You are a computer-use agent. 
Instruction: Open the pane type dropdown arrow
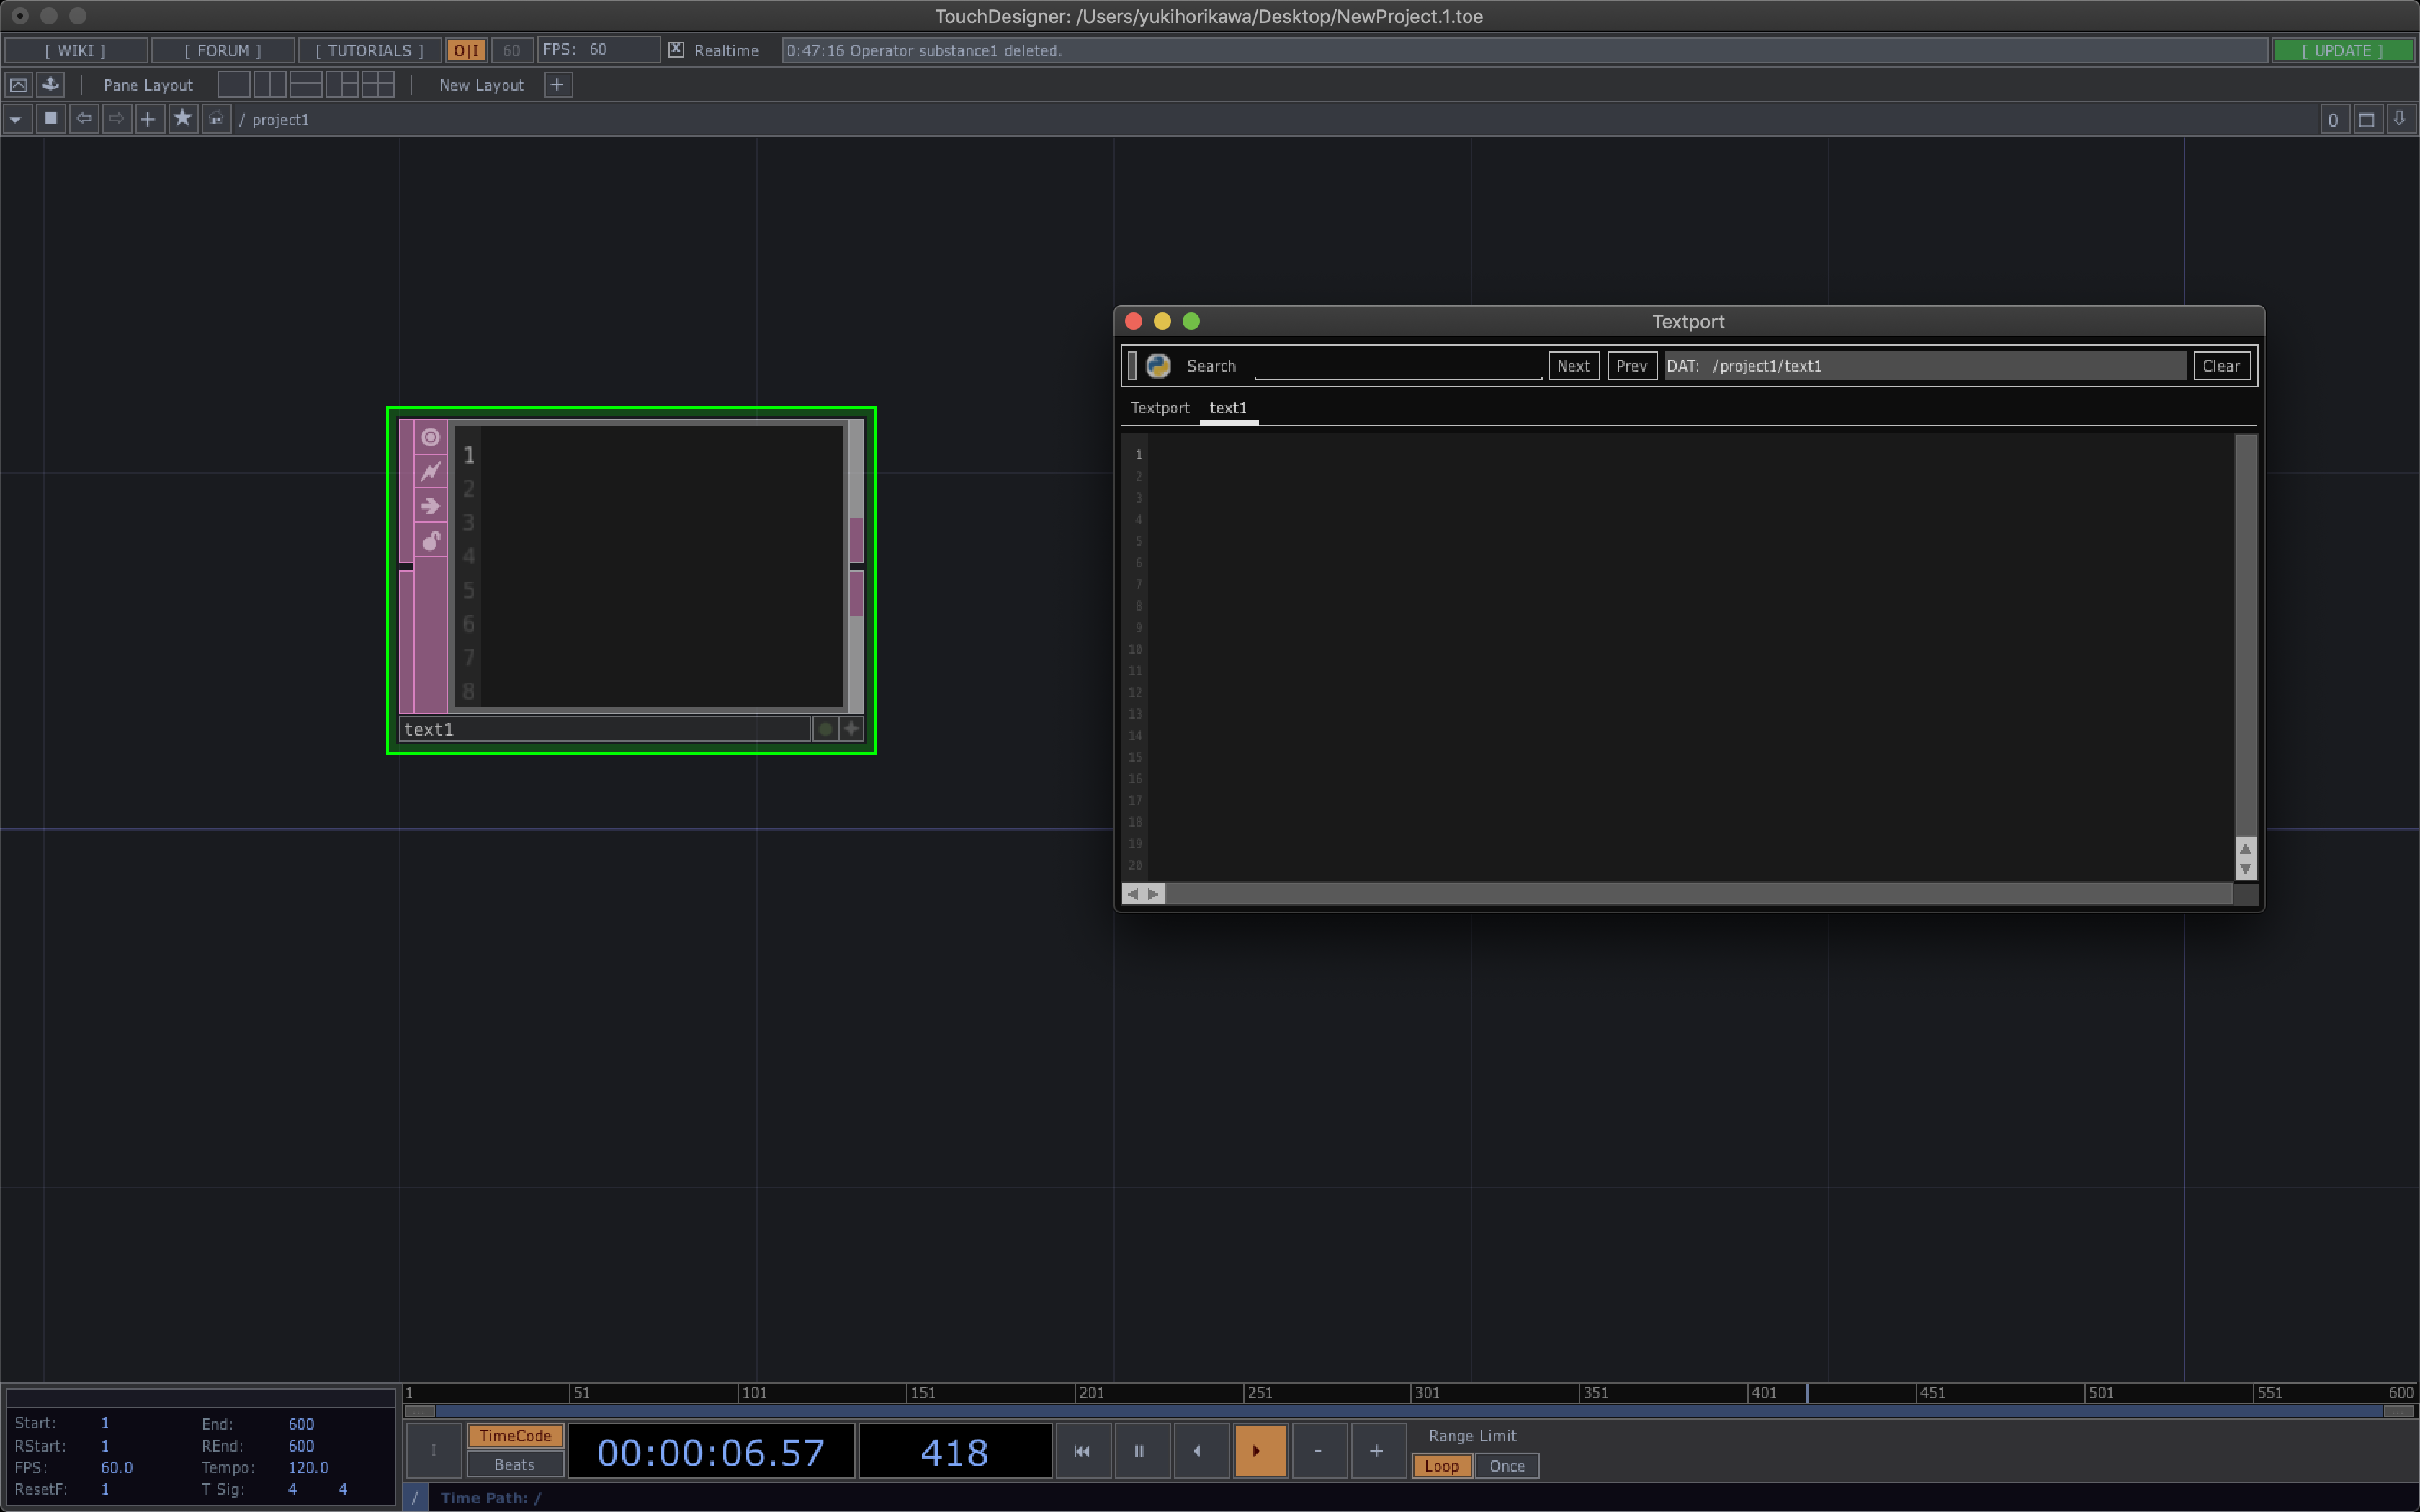pos(16,119)
